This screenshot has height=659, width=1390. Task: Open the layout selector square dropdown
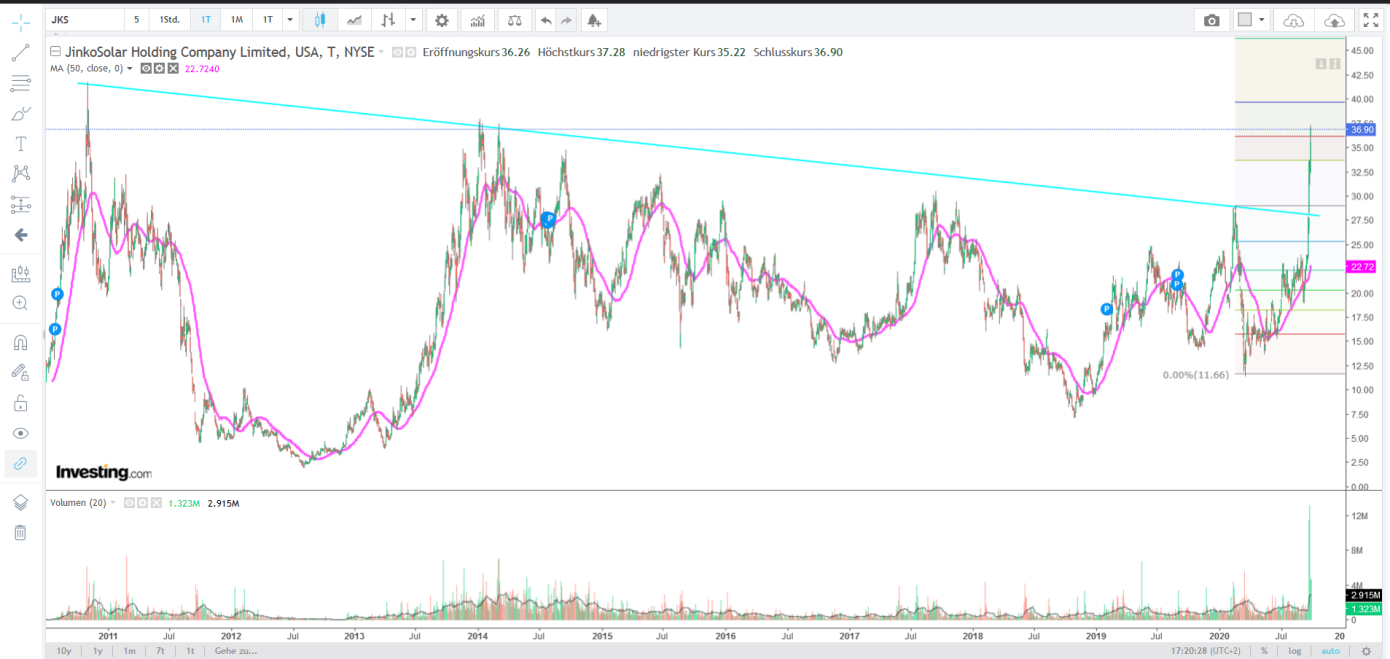1251,20
